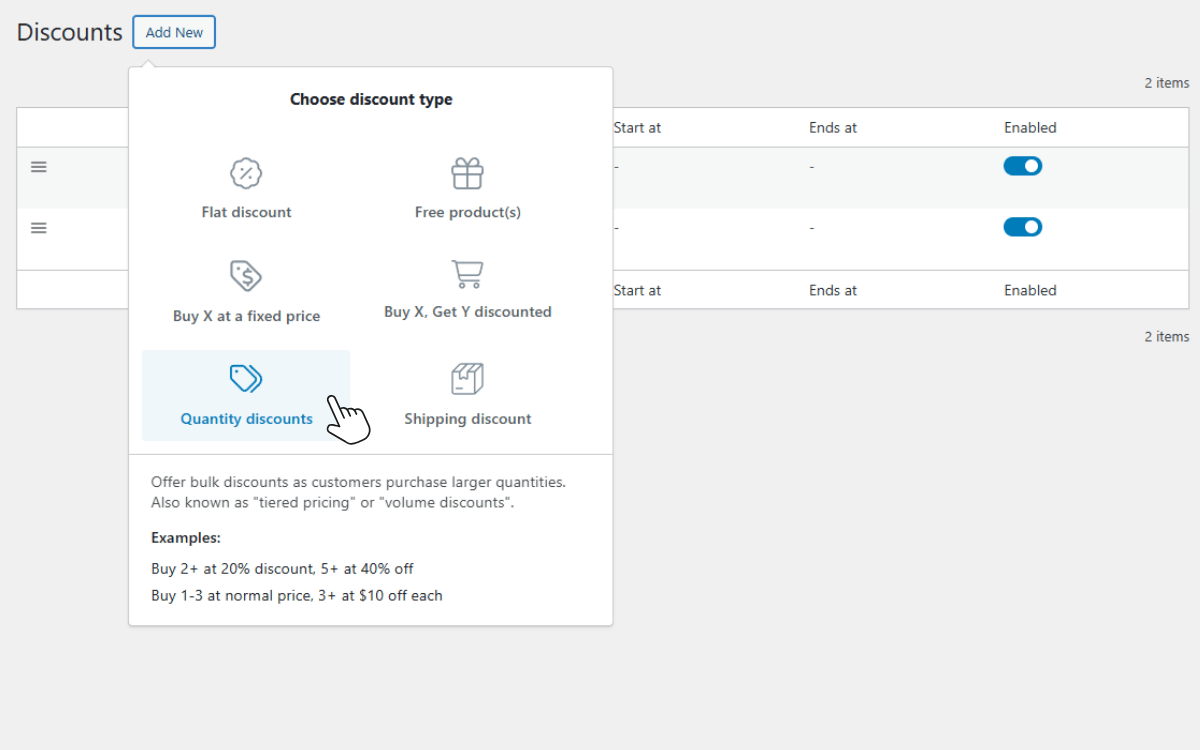The height and width of the screenshot is (750, 1200).
Task: Click the 'Buy X, Get Y discounted' label
Action: (x=467, y=312)
